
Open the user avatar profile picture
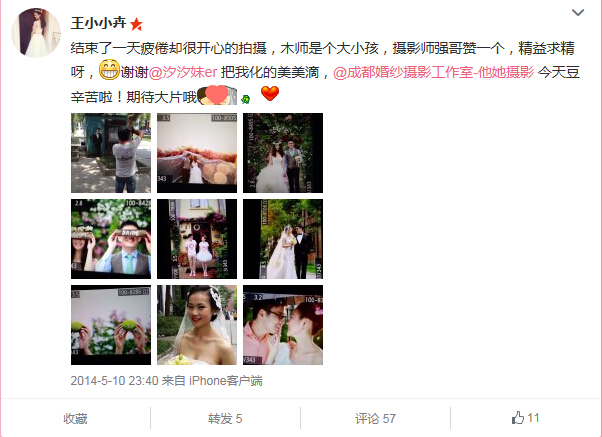pos(36,33)
